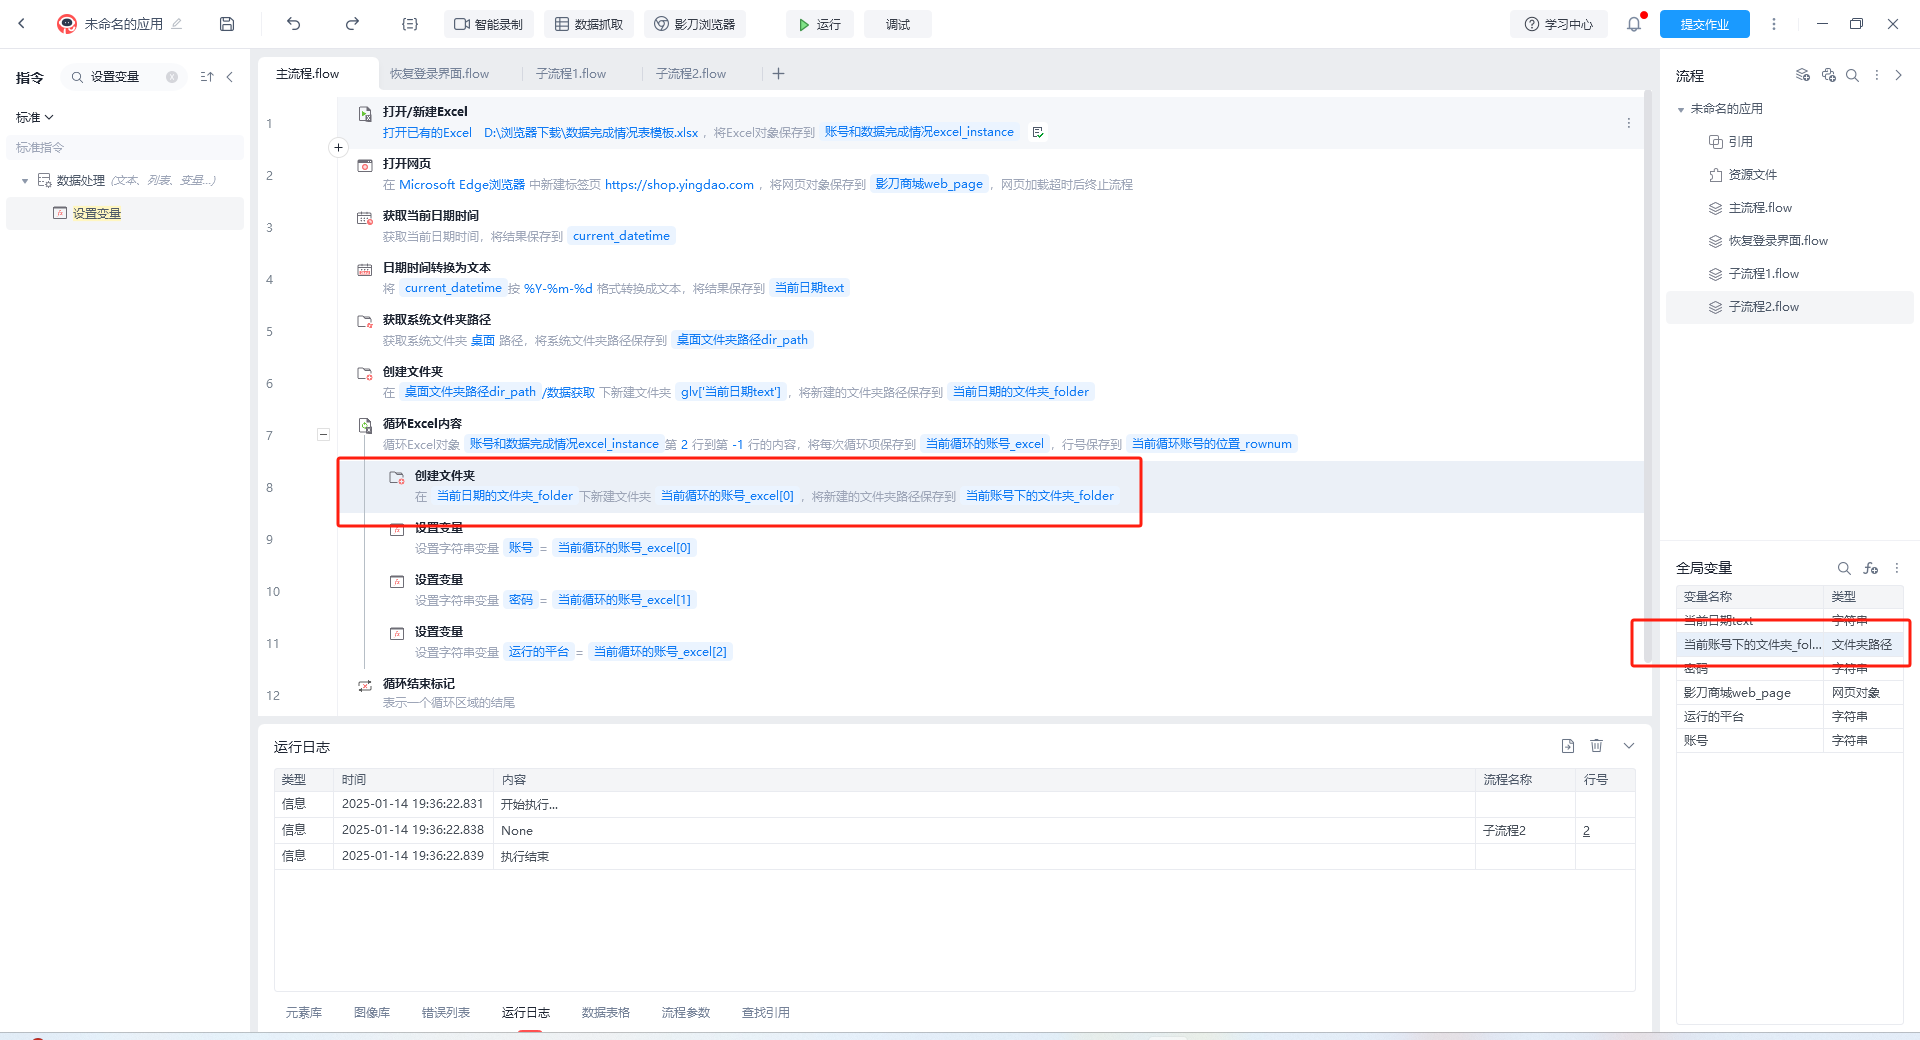
Task: Click the redo arrow icon
Action: click(352, 24)
